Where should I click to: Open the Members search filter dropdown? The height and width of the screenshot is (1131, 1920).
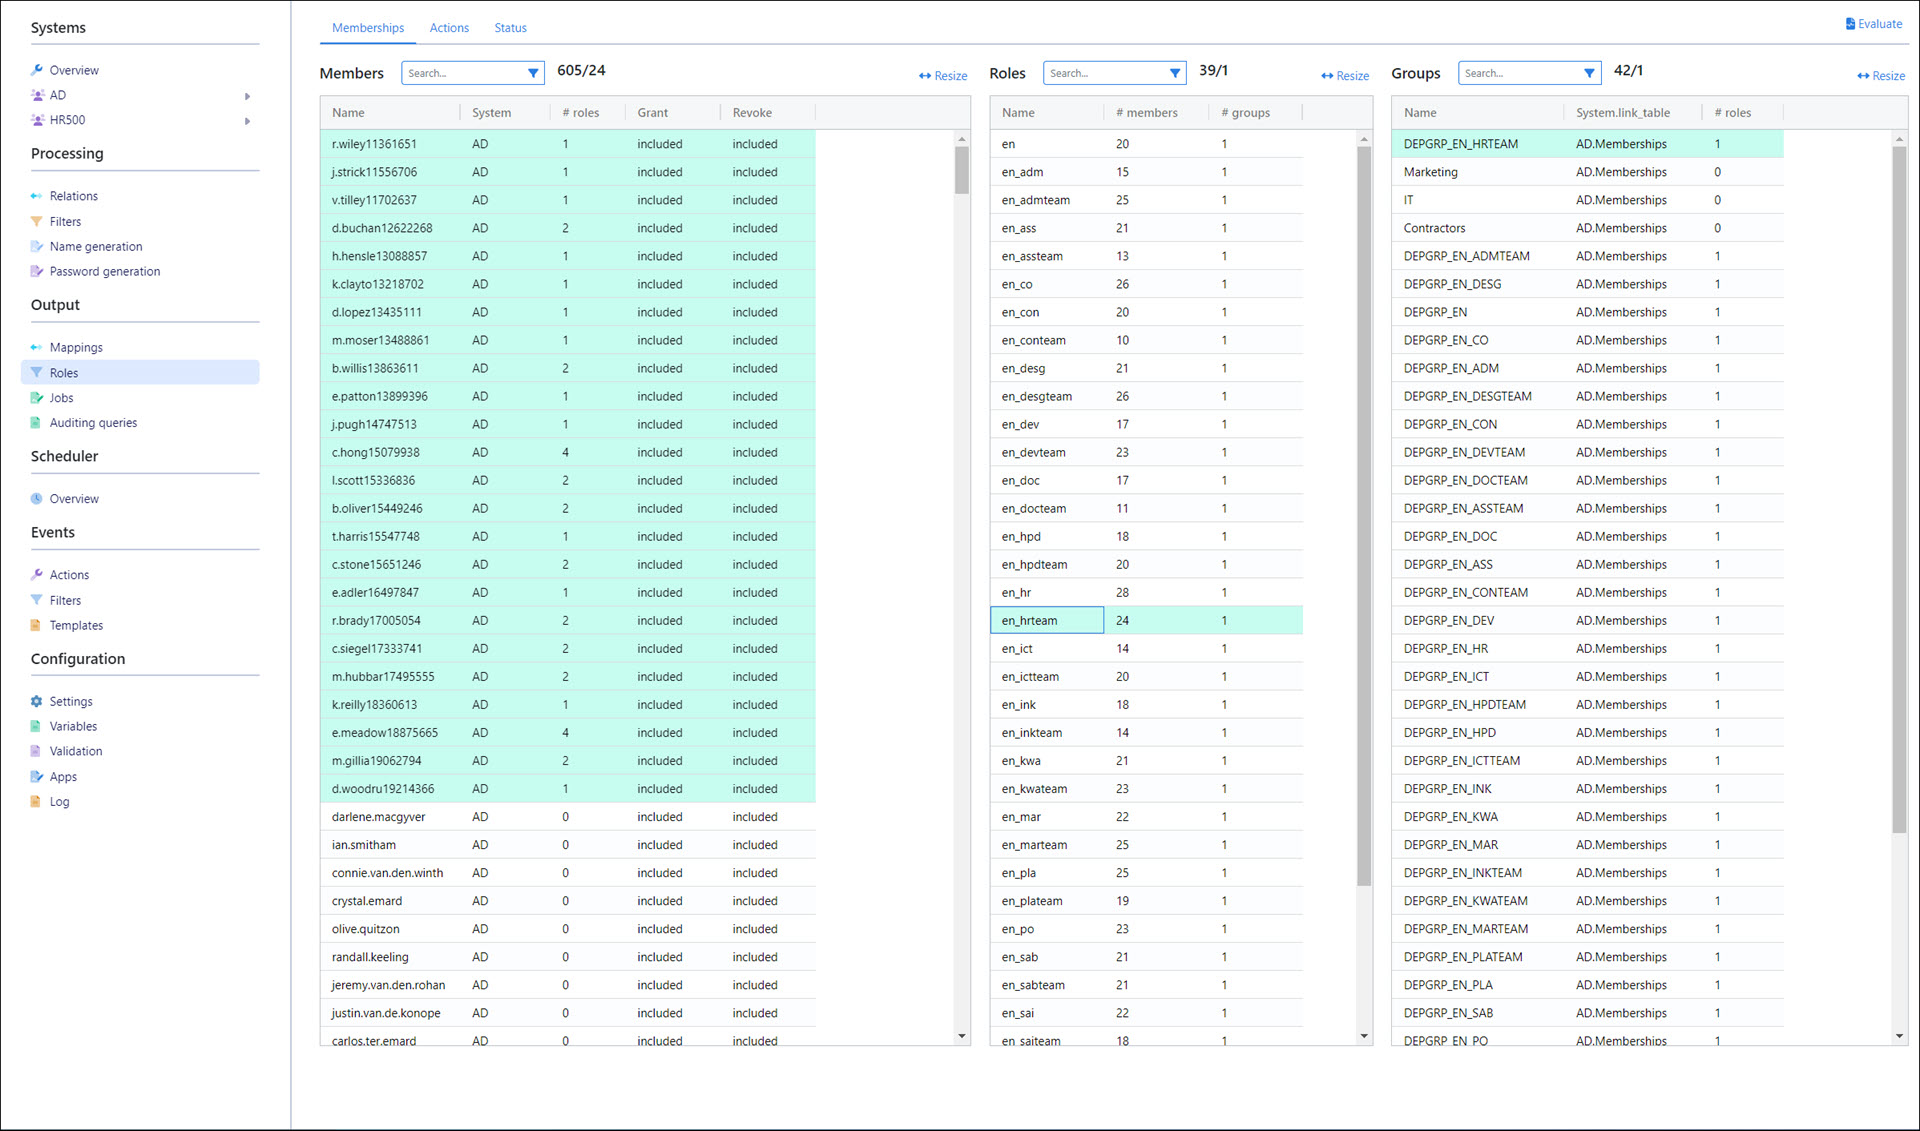click(x=533, y=73)
